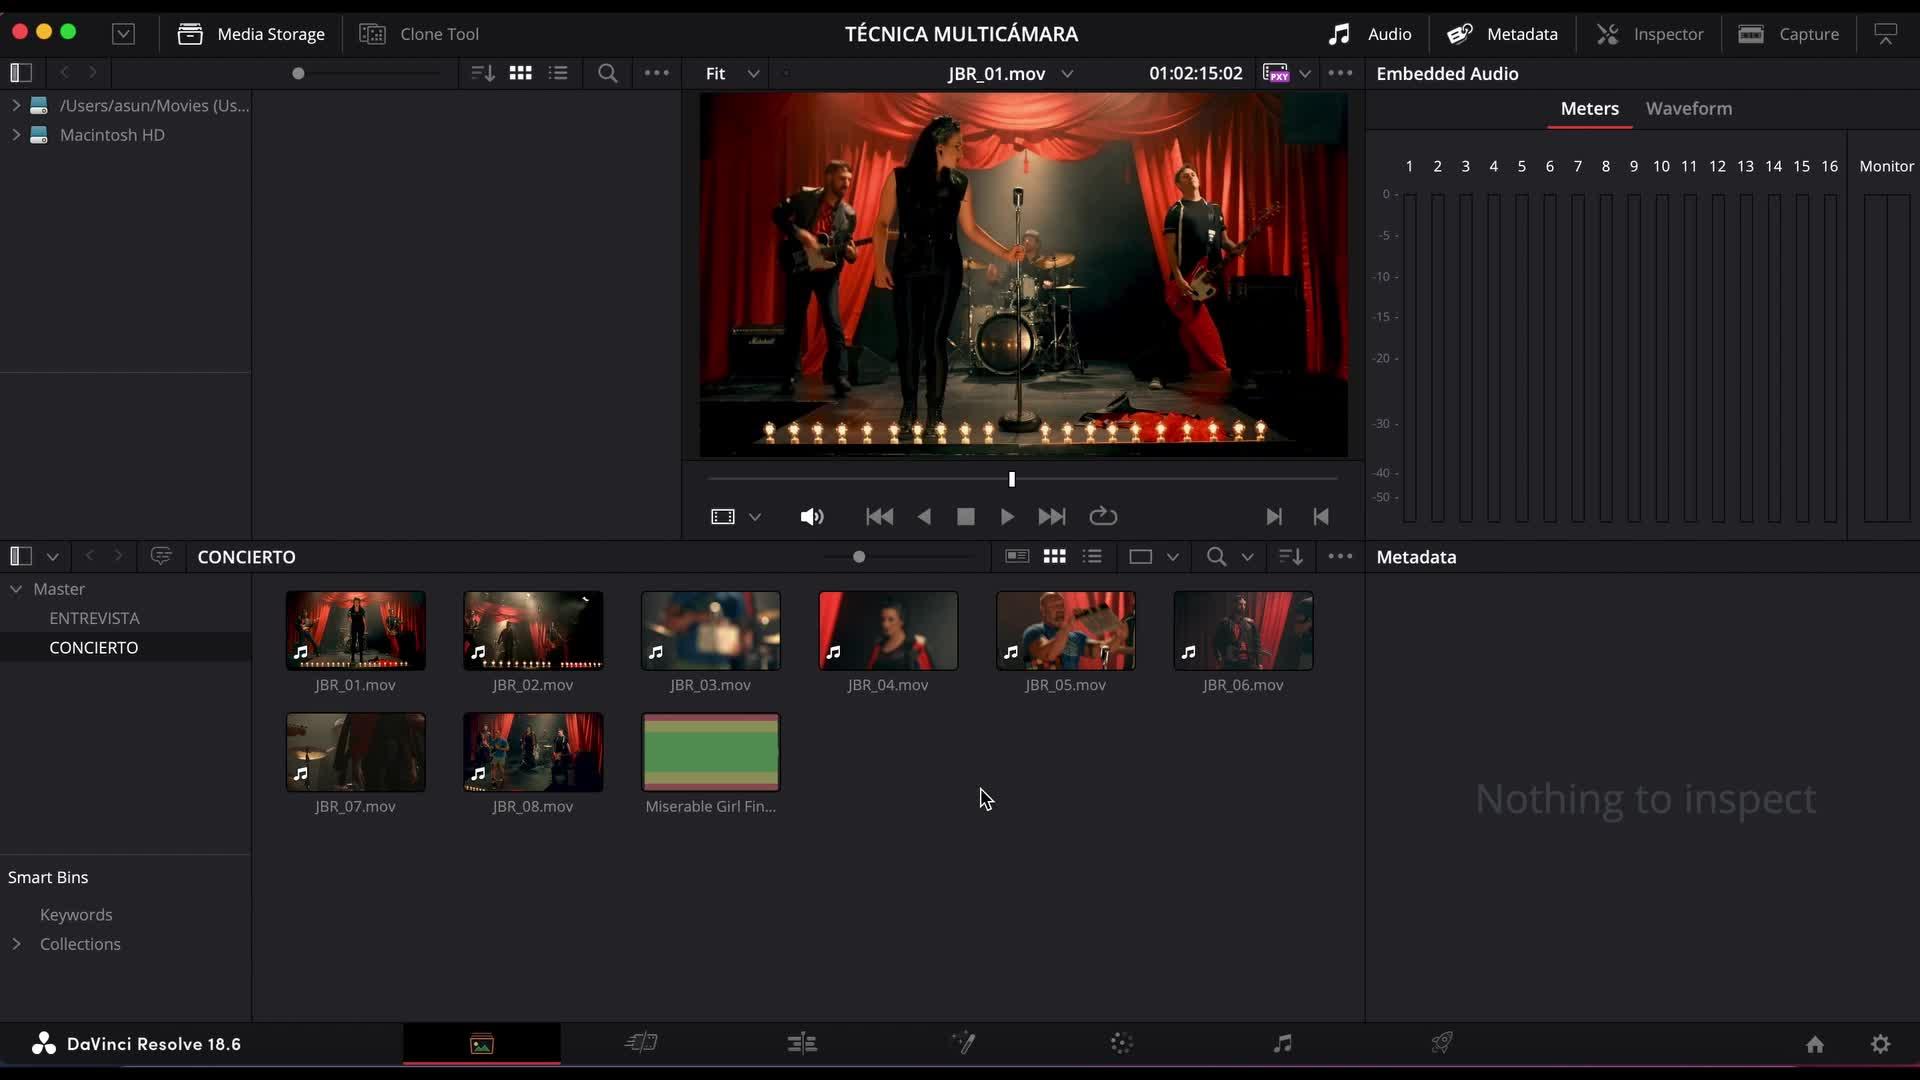The width and height of the screenshot is (1920, 1080).
Task: Open the Edit page icon
Action: (801, 1044)
